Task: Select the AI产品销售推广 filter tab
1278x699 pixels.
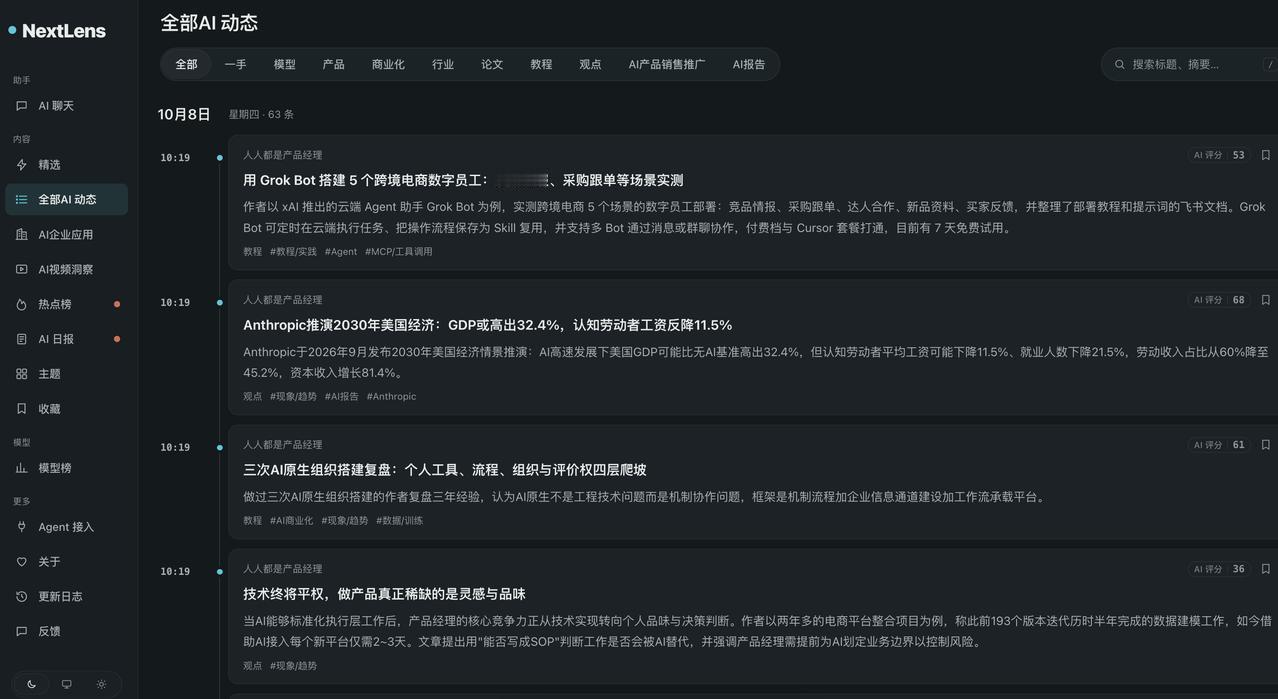Action: pyautogui.click(x=667, y=64)
